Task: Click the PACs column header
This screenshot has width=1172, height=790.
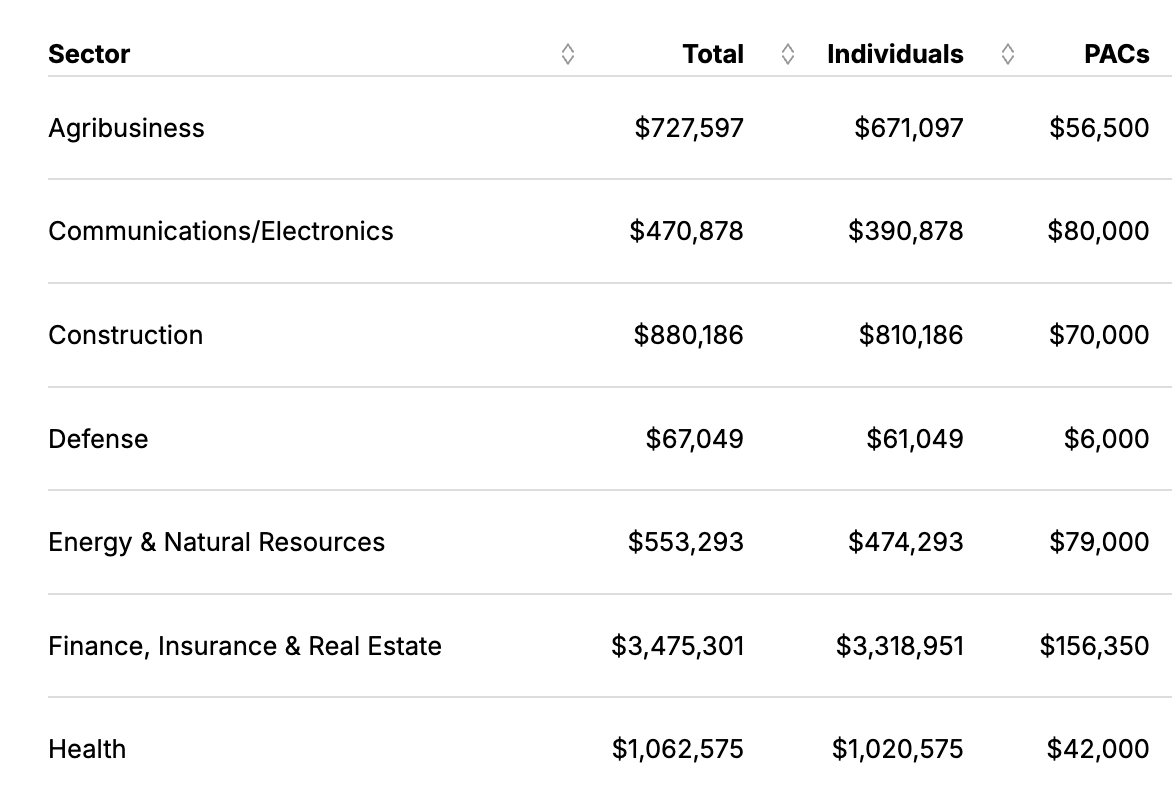Action: coord(1116,54)
